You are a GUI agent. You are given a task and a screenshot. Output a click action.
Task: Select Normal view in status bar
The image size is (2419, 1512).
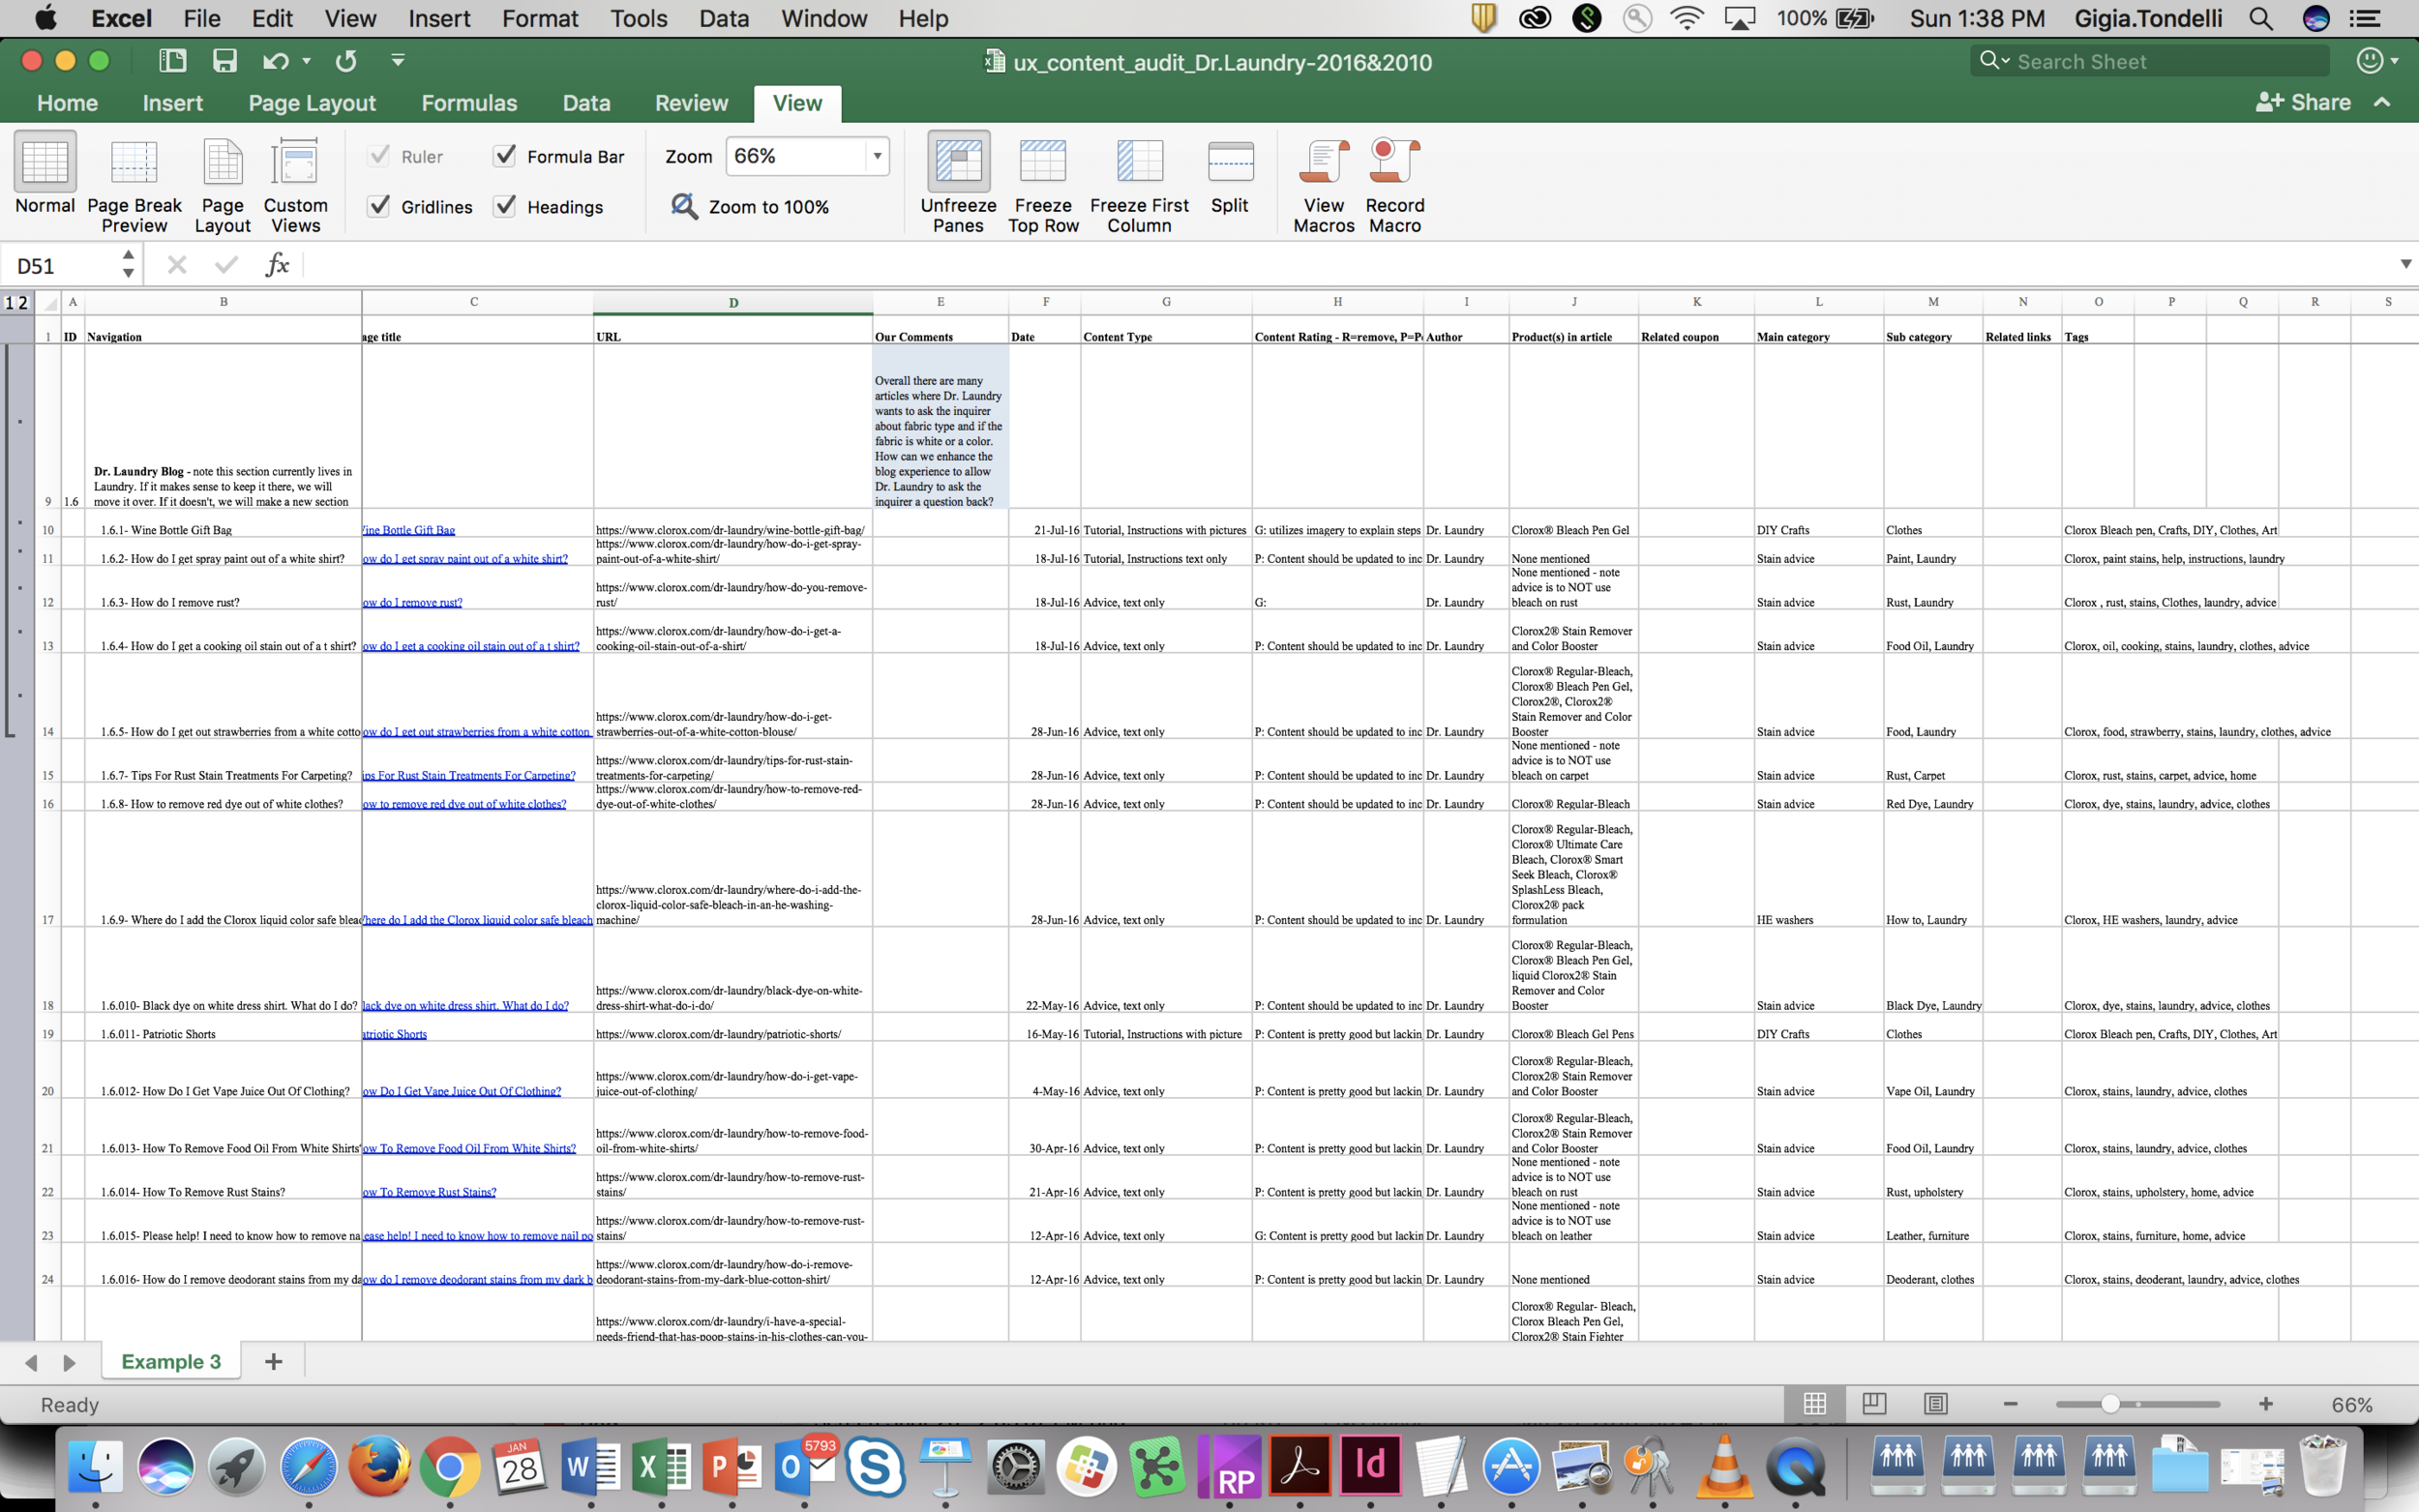click(x=1814, y=1404)
